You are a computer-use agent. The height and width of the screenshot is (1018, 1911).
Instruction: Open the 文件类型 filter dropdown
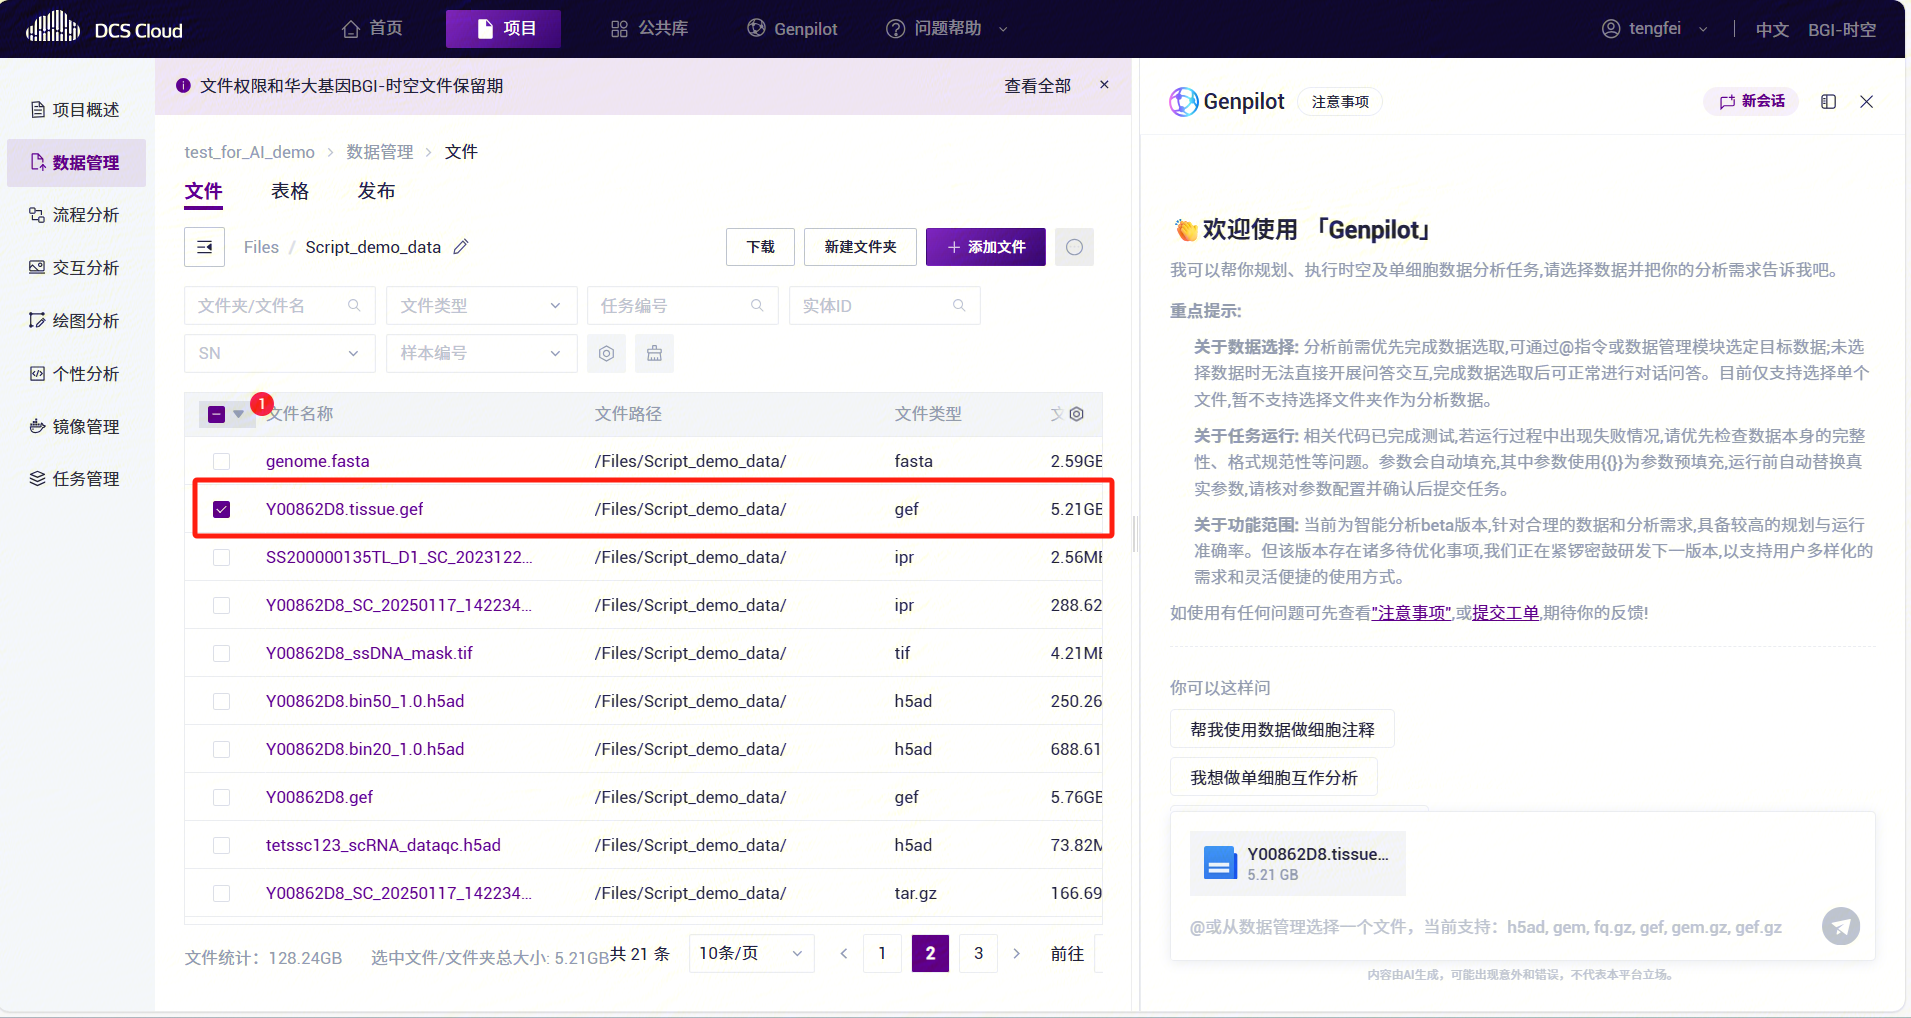(x=480, y=306)
